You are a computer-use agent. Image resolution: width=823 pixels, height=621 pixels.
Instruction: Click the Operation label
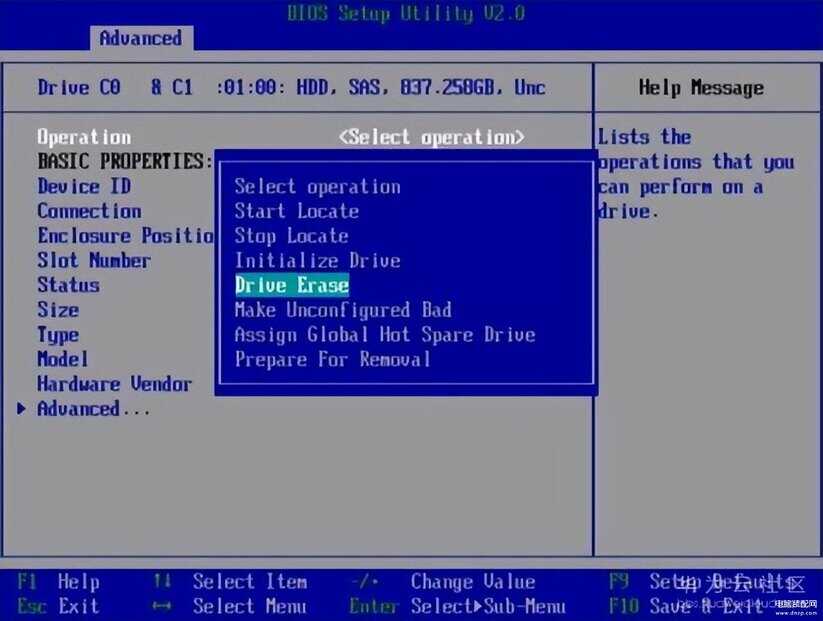84,137
